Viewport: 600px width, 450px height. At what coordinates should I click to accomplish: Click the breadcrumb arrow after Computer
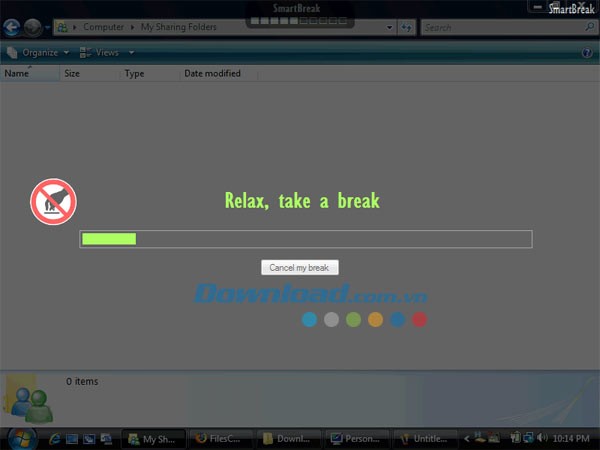coord(132,28)
